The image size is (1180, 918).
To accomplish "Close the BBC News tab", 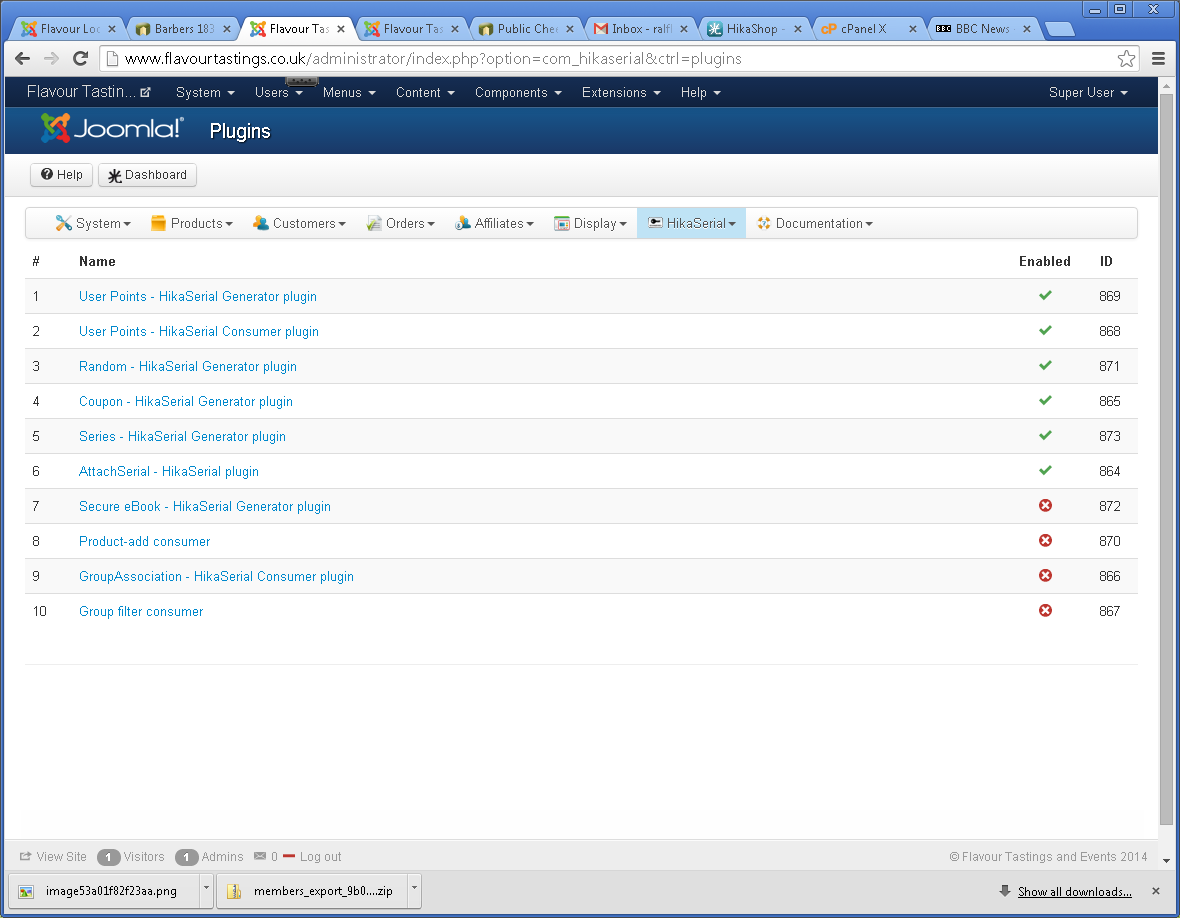I will (x=1026, y=29).
